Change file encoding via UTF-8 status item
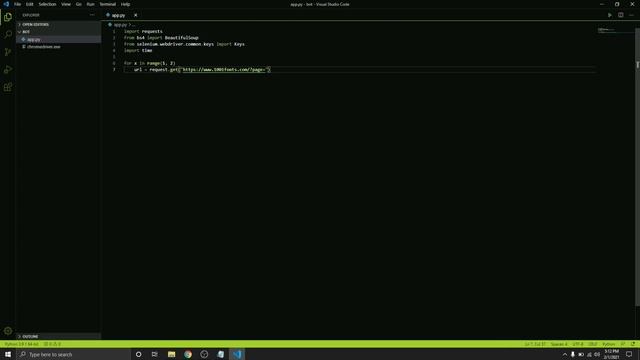This screenshot has width=640, height=360. pyautogui.click(x=578, y=344)
